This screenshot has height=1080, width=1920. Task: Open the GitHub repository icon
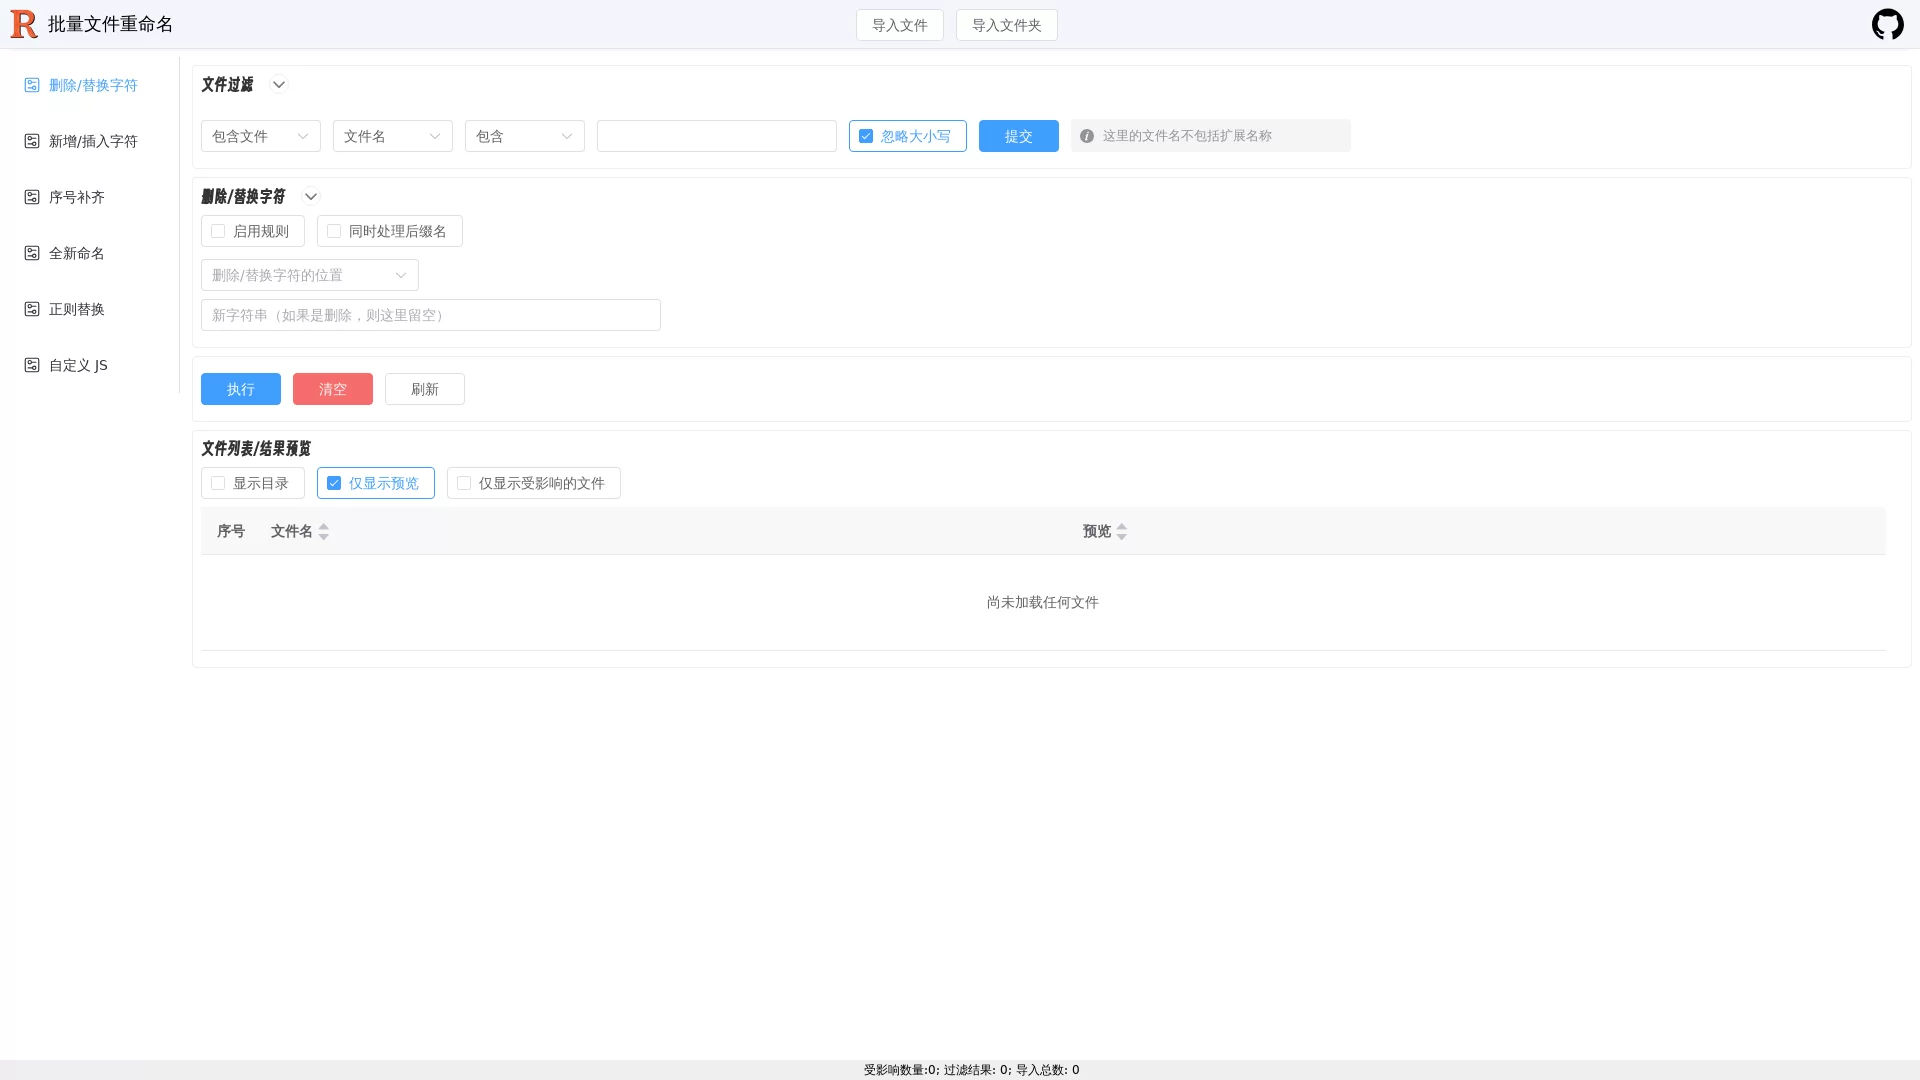coord(1887,24)
